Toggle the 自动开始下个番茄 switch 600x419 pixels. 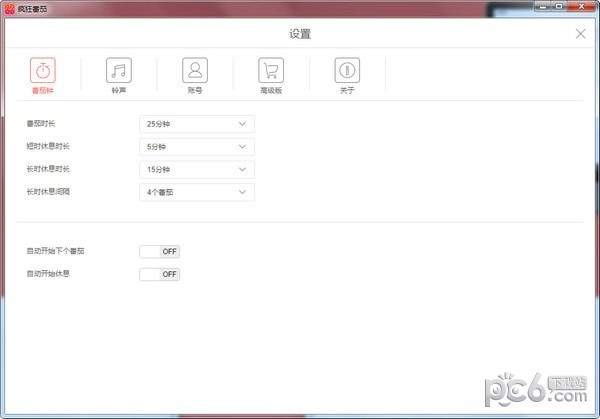tap(160, 251)
